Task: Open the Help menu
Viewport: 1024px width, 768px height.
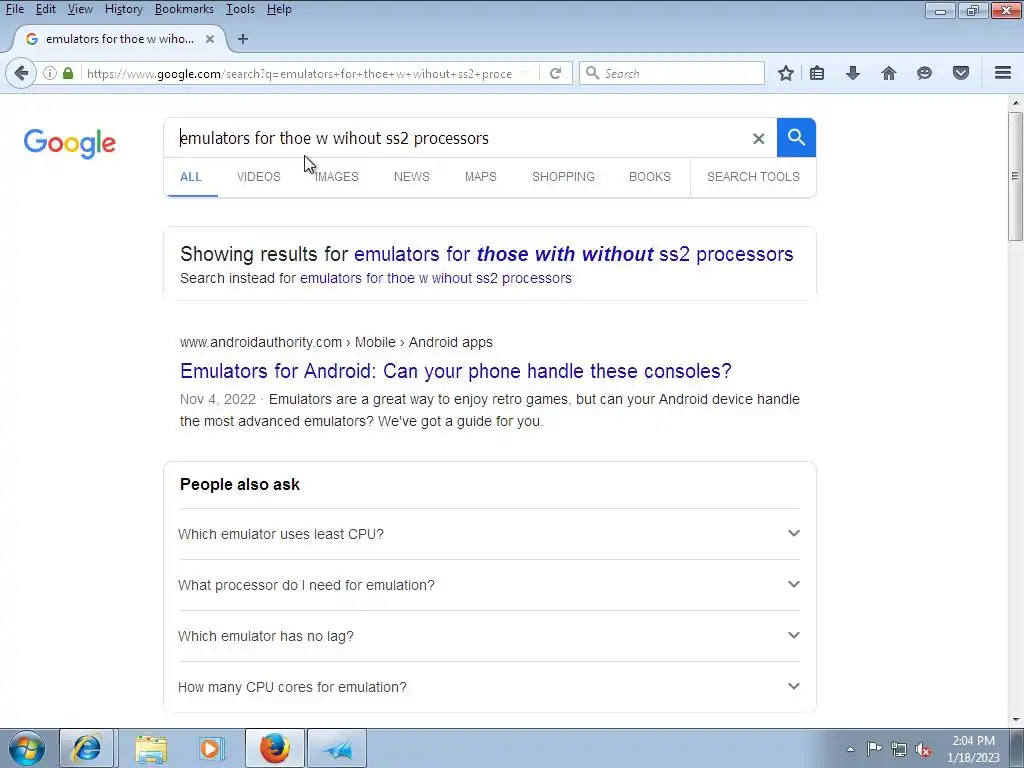Action: 279,9
